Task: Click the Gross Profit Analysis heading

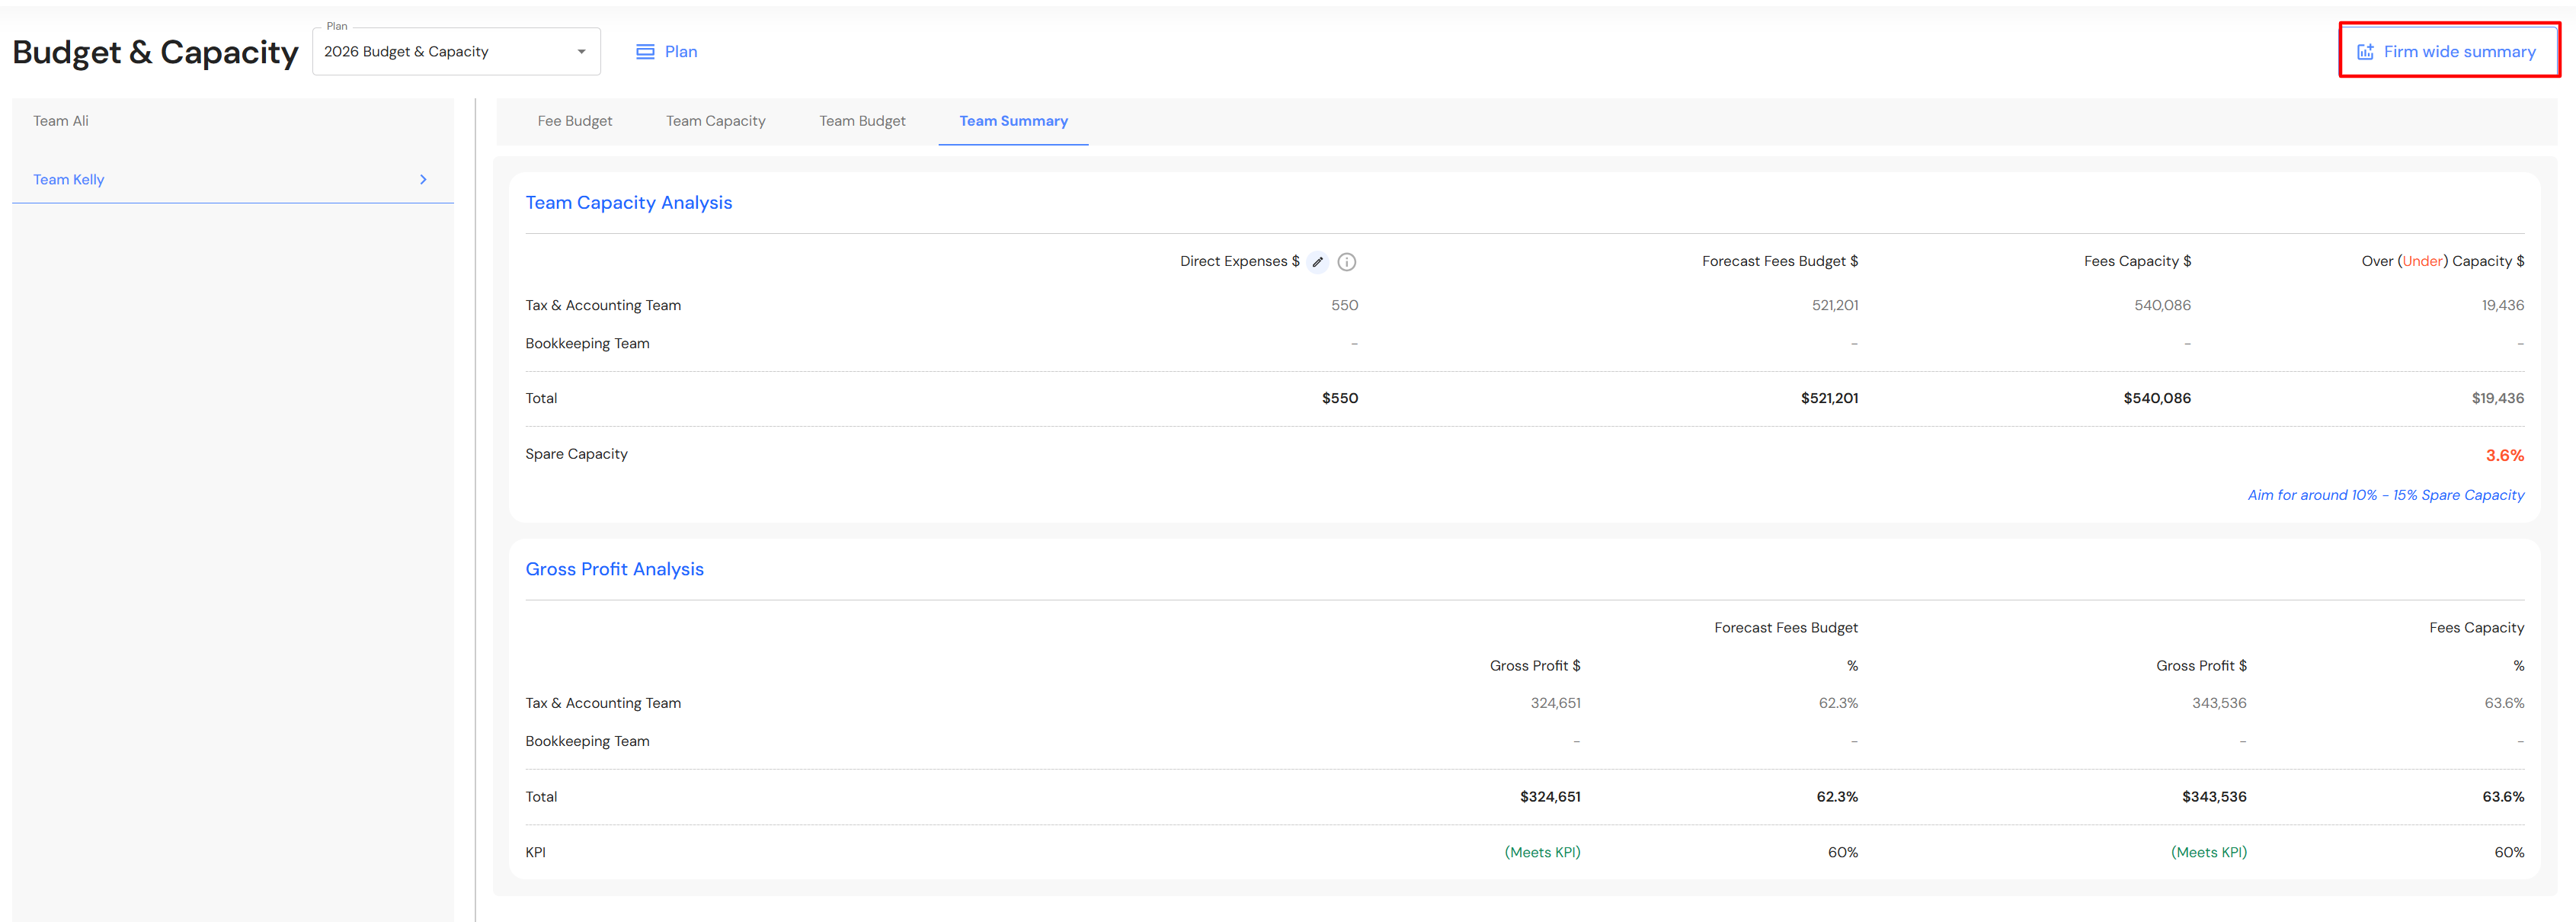Action: point(614,569)
